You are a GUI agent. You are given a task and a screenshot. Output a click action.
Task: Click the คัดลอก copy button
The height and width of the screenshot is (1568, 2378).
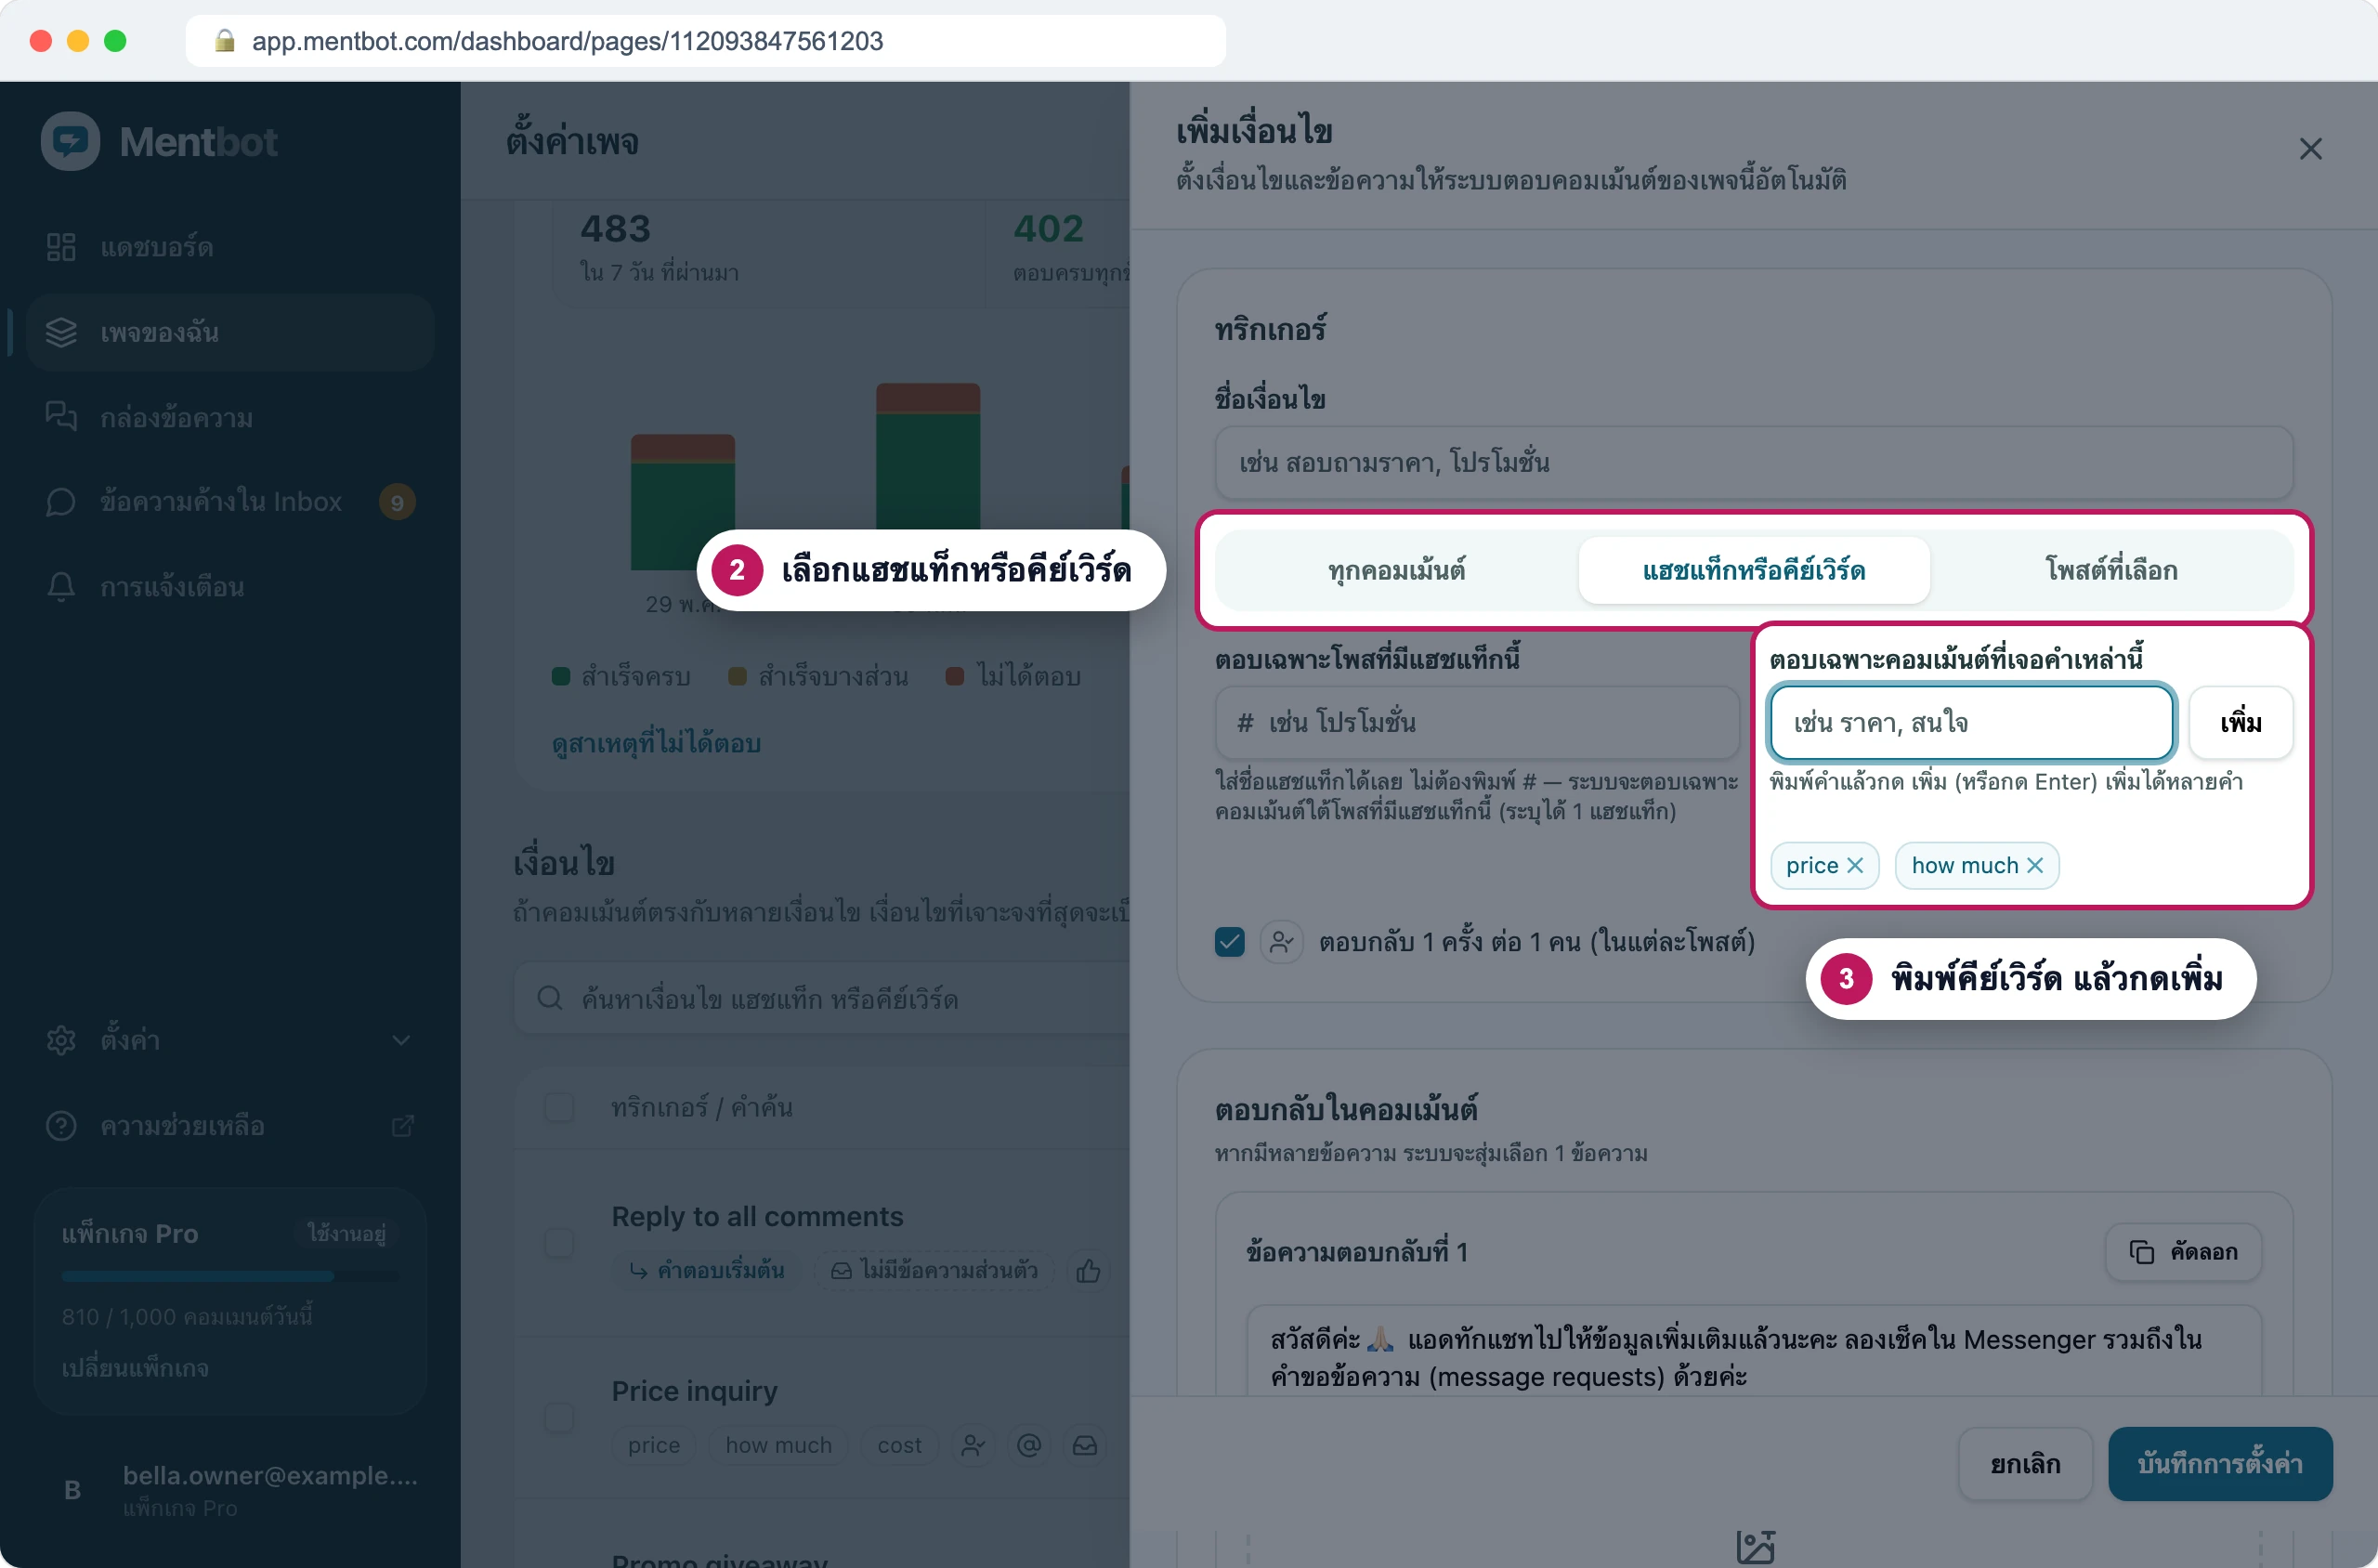(x=2183, y=1251)
